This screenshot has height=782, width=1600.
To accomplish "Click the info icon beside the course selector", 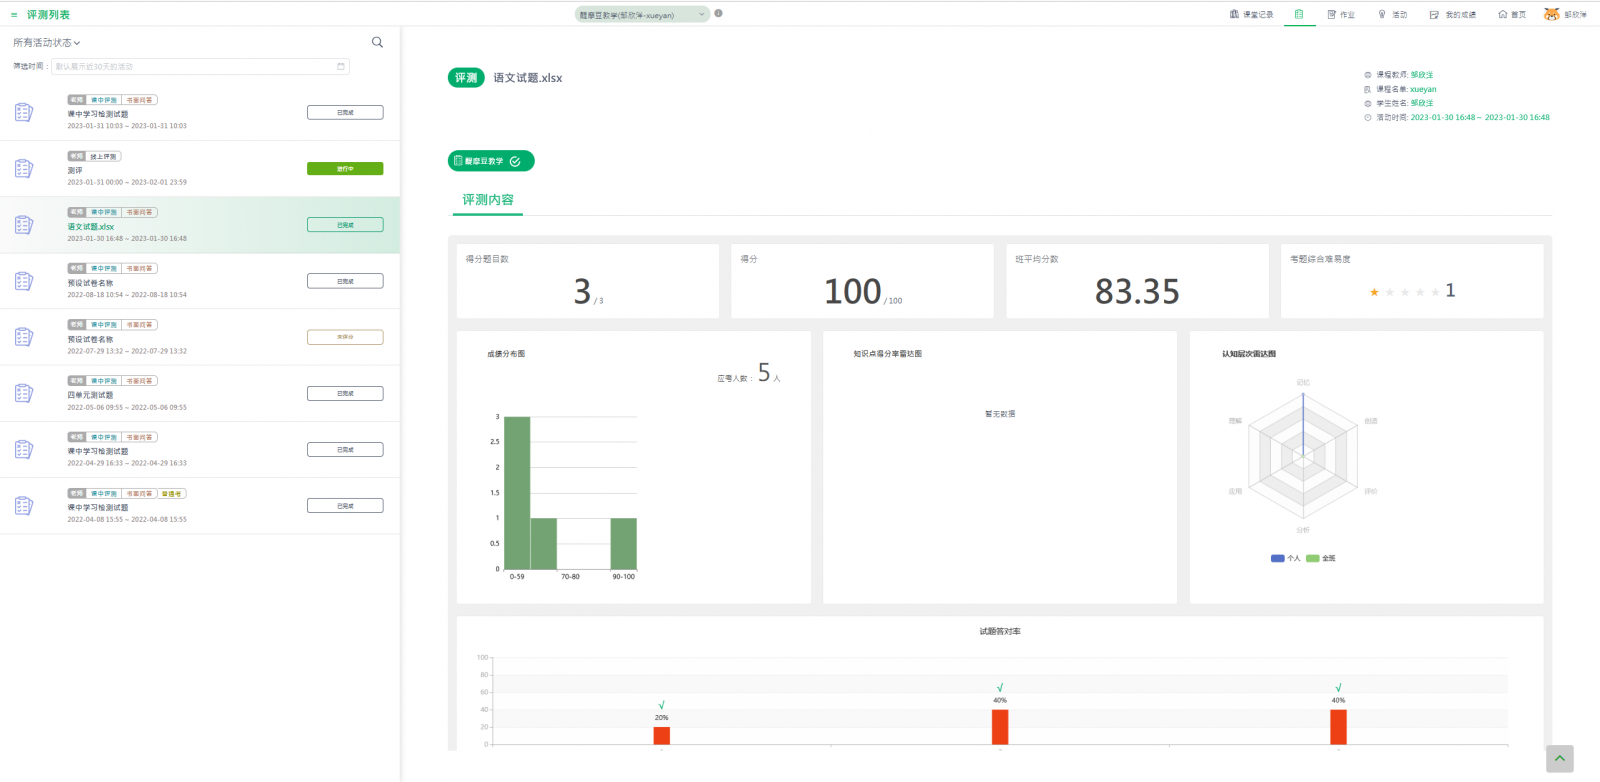I will coord(718,14).
